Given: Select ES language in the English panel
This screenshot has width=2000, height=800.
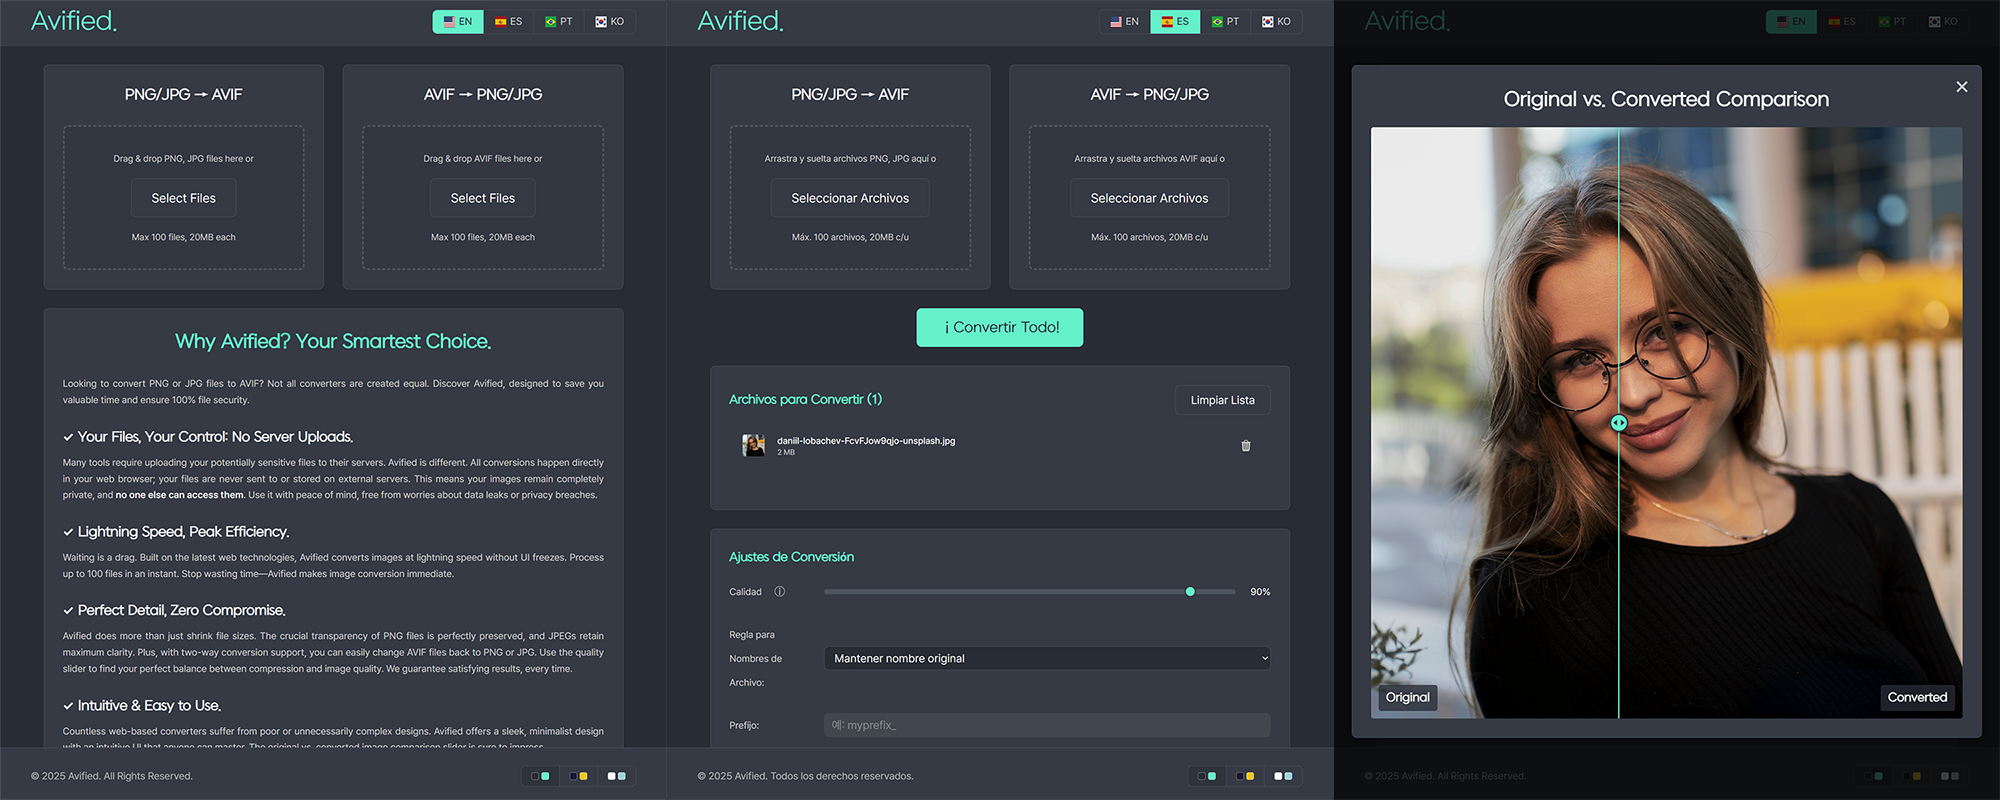Looking at the screenshot, I should 509,21.
